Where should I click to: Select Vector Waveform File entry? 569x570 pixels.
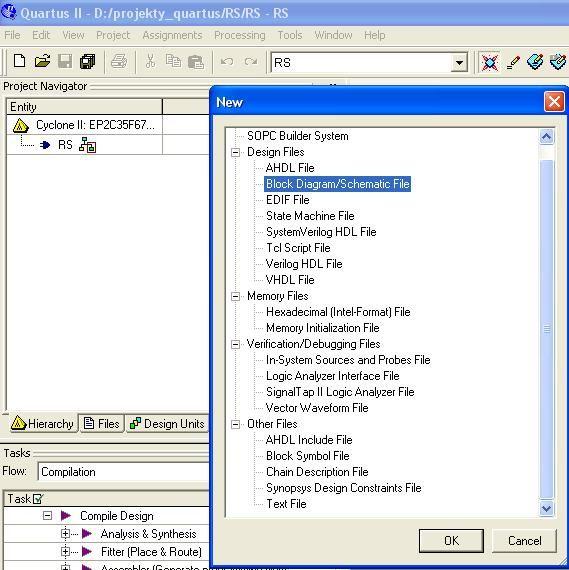tap(317, 408)
